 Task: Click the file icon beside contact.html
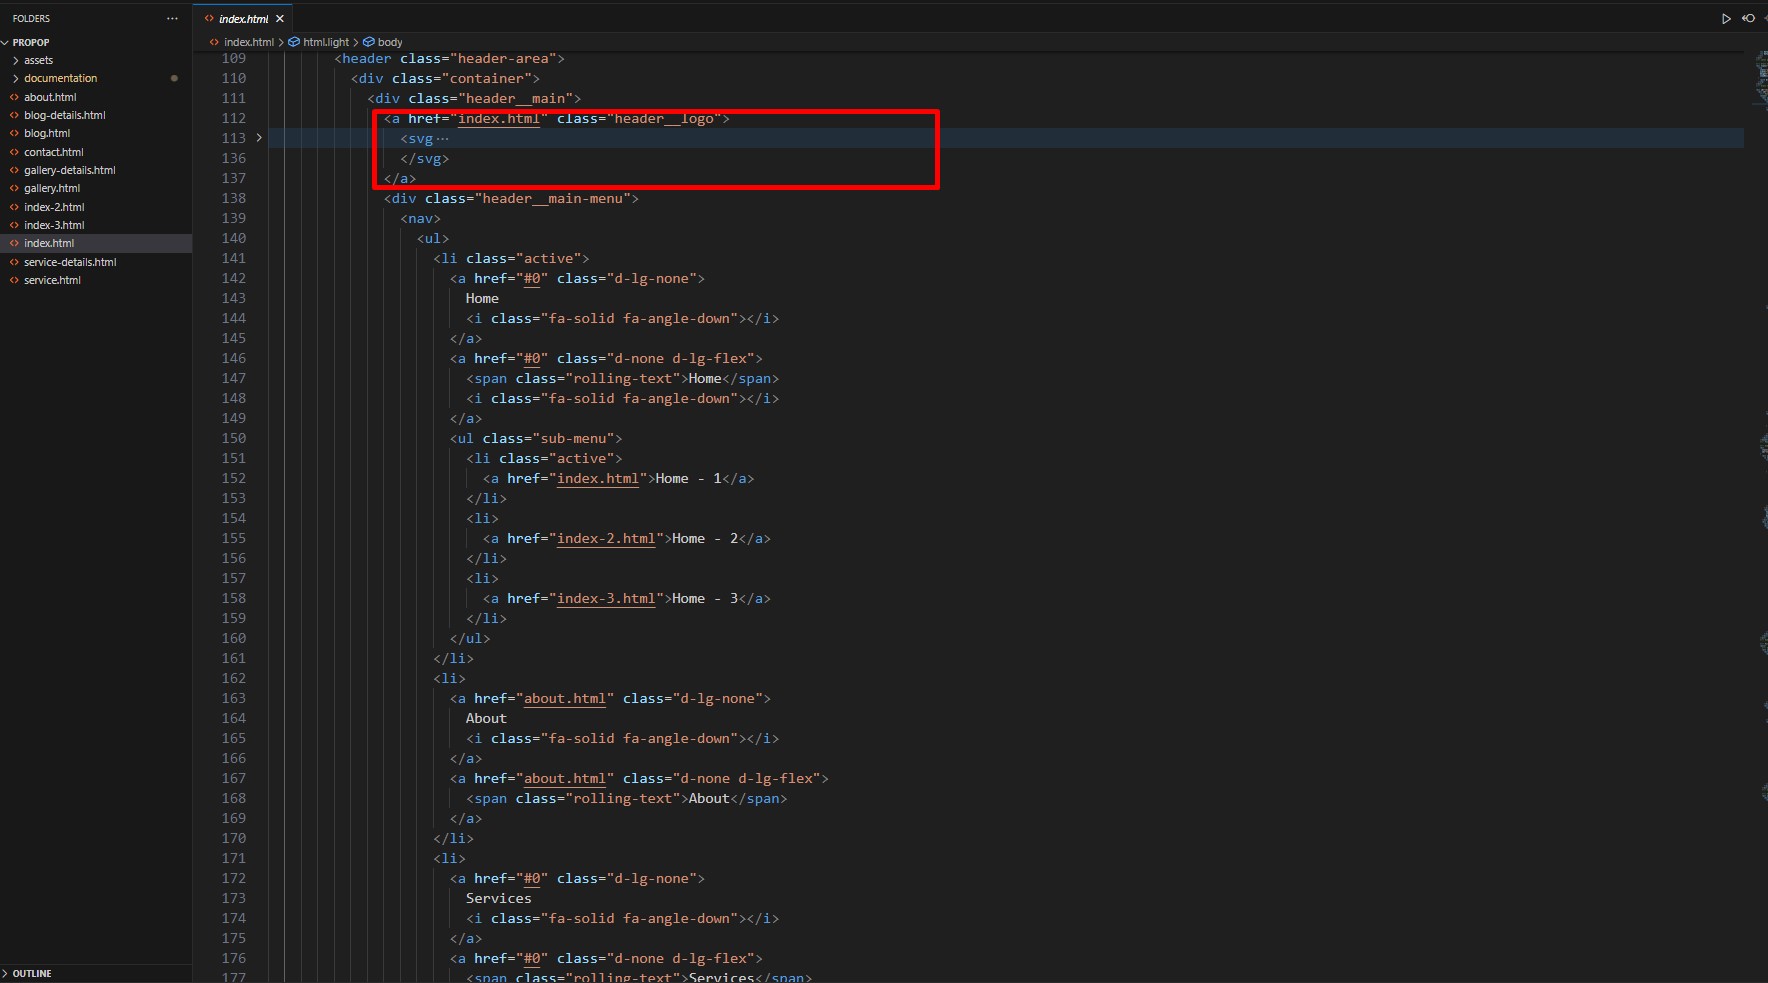(14, 152)
